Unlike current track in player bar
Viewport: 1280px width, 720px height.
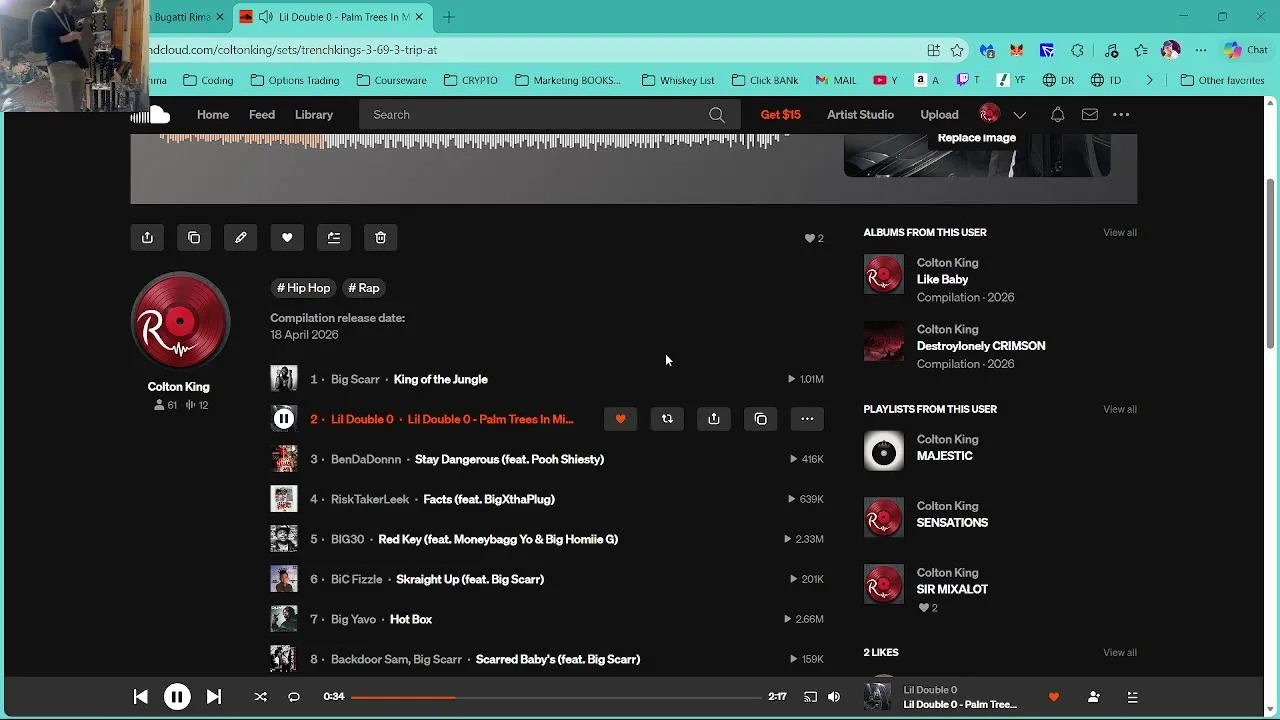click(x=1054, y=697)
